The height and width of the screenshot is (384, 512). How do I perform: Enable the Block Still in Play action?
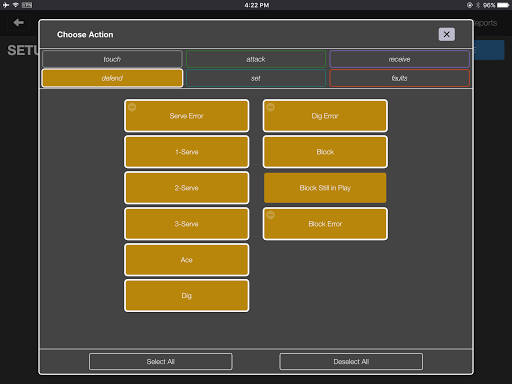coord(325,188)
